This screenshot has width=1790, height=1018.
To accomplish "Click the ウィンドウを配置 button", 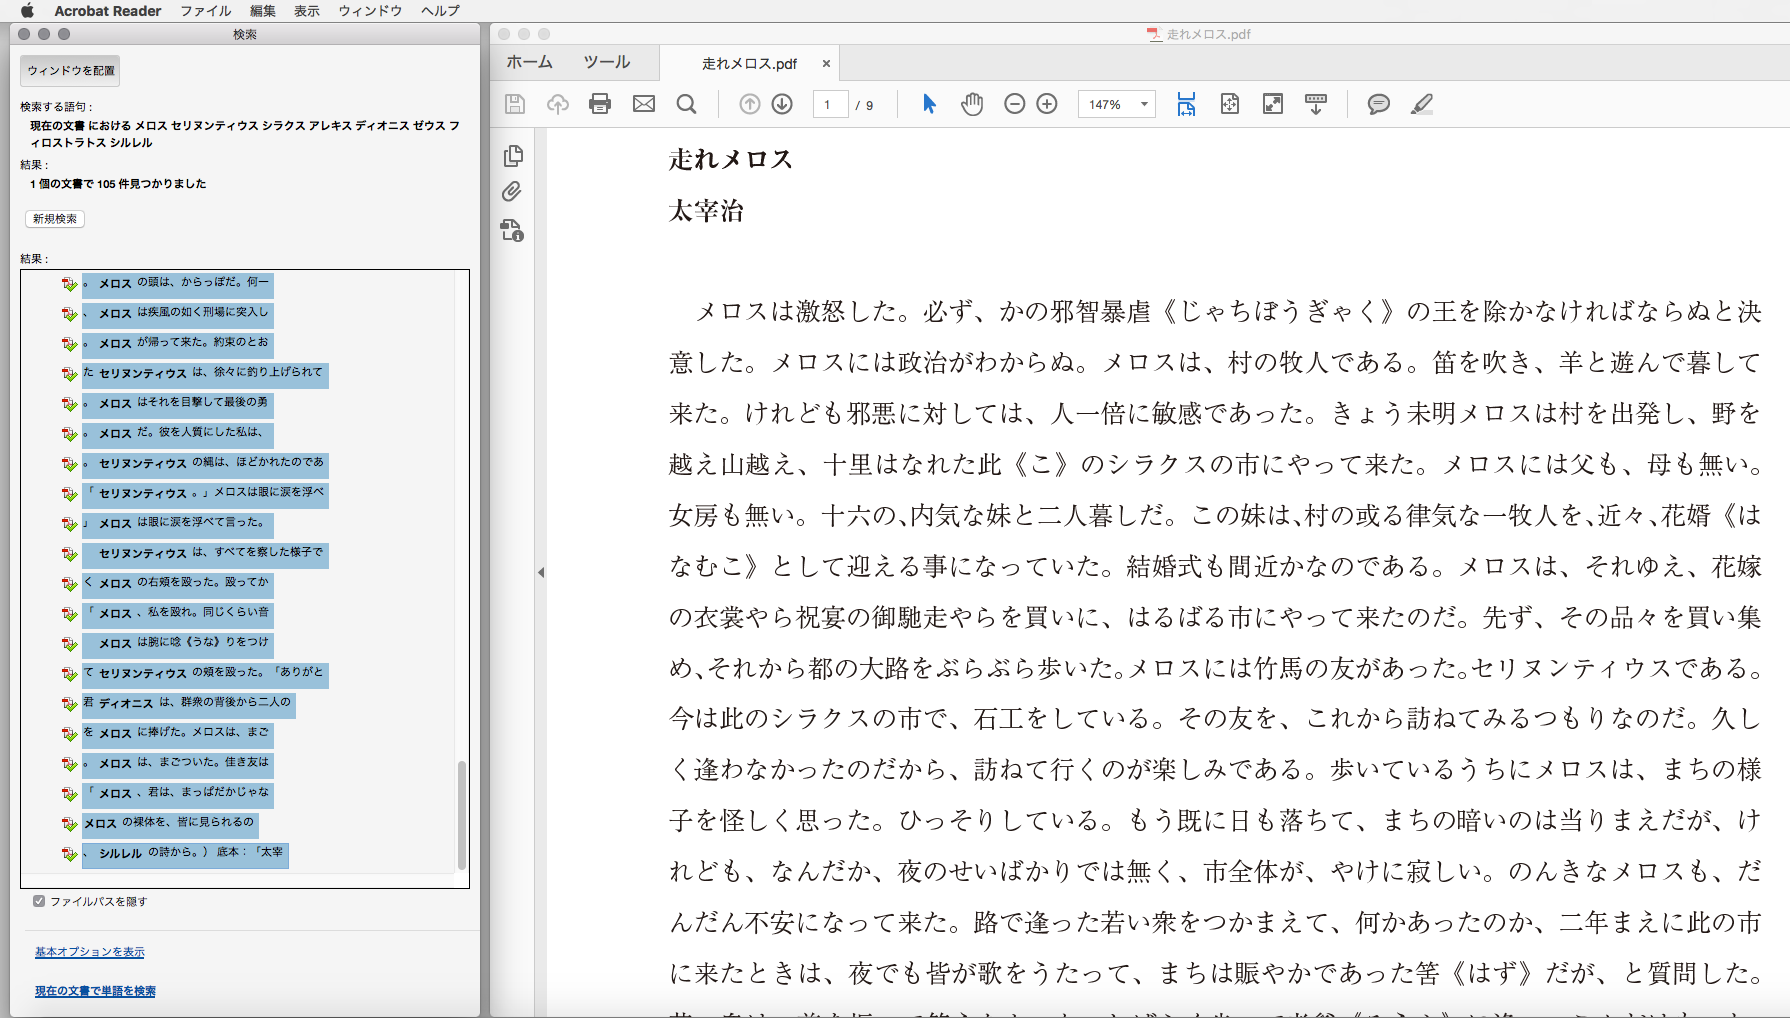I will 70,71.
